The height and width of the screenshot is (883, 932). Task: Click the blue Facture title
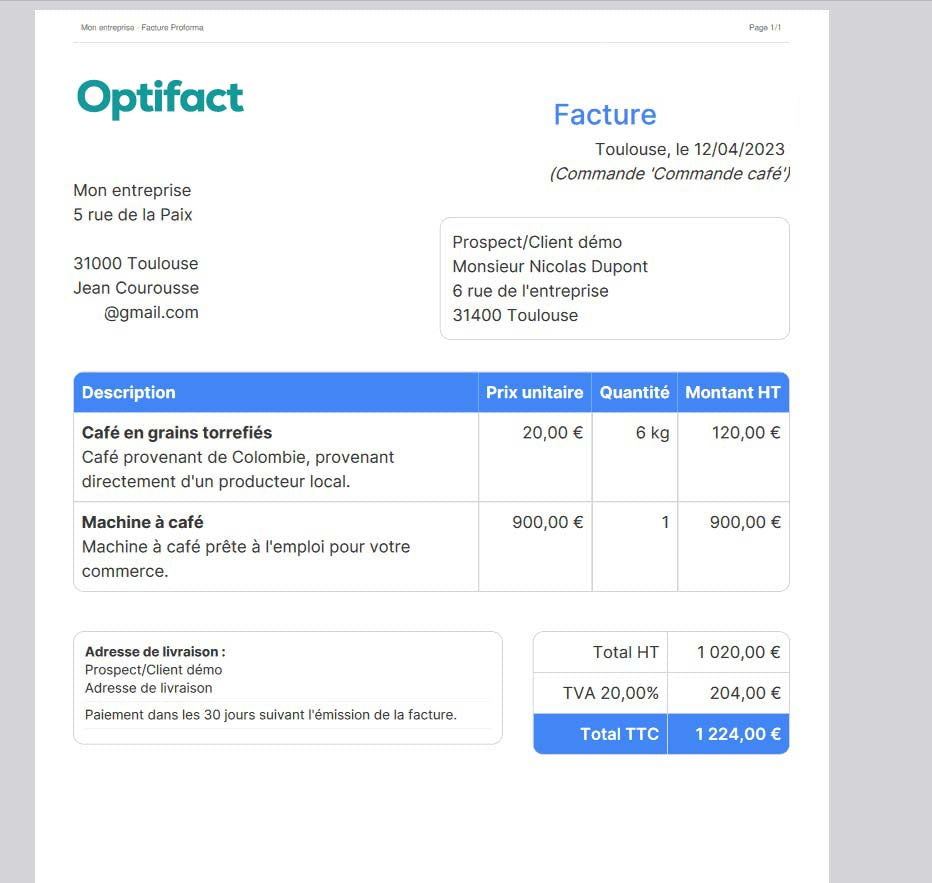604,115
